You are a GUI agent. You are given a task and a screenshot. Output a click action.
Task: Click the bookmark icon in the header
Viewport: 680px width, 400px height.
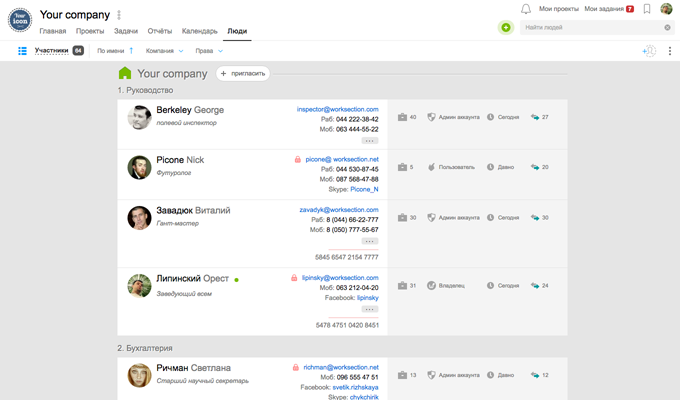tap(647, 9)
